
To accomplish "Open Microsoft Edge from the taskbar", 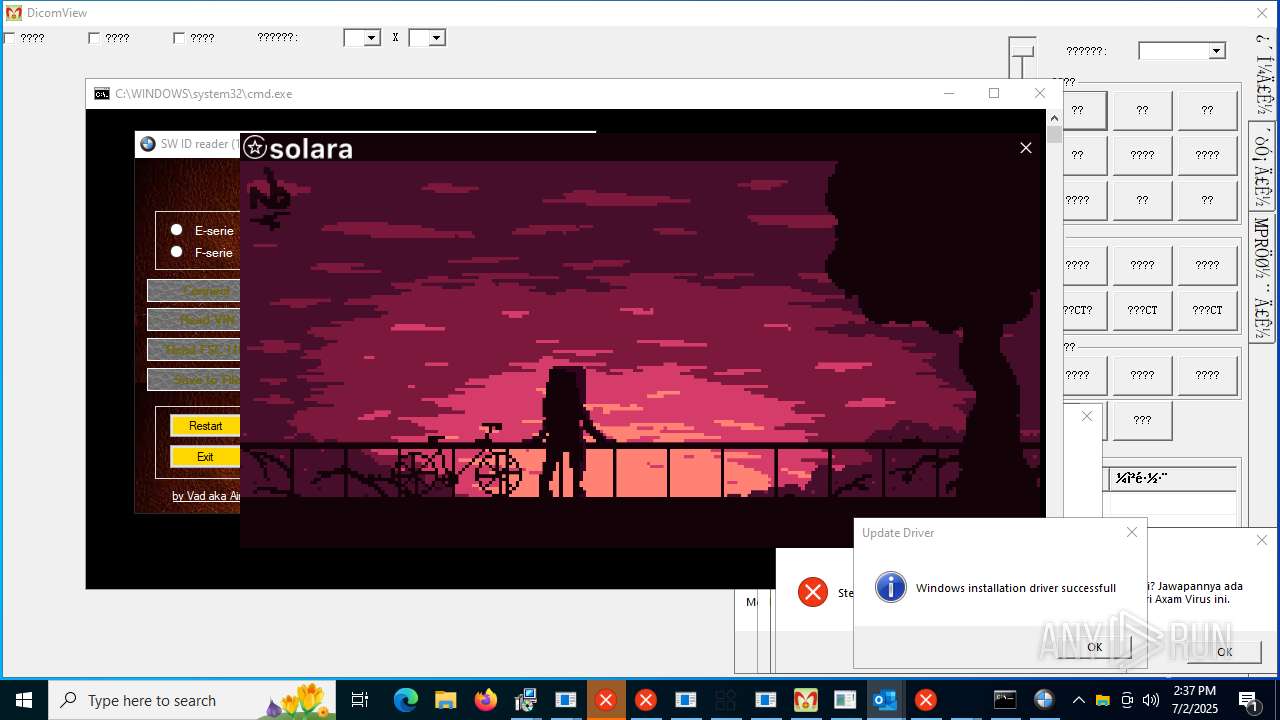I will (x=406, y=700).
